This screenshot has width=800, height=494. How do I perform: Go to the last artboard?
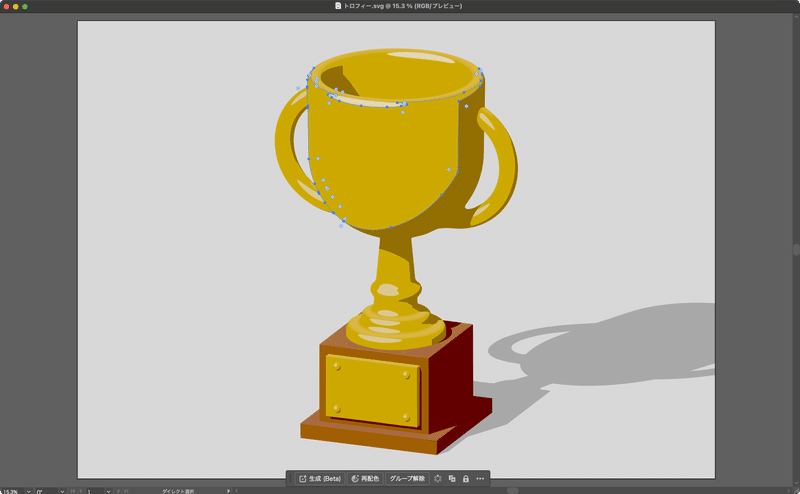[126, 491]
